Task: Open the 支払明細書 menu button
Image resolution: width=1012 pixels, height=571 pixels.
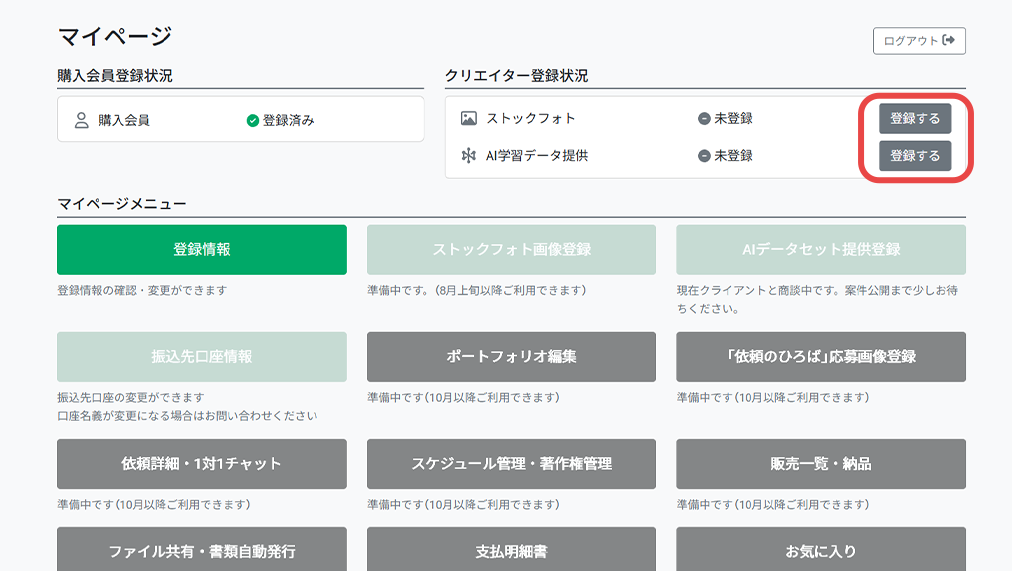Action: tap(511, 550)
